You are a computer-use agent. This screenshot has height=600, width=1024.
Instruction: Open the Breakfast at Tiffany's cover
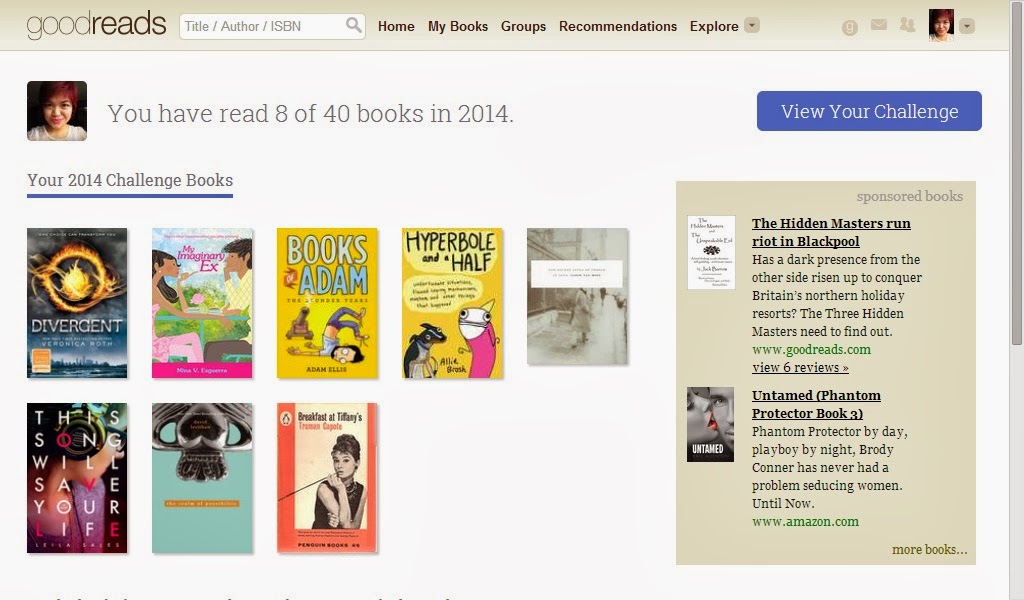327,478
